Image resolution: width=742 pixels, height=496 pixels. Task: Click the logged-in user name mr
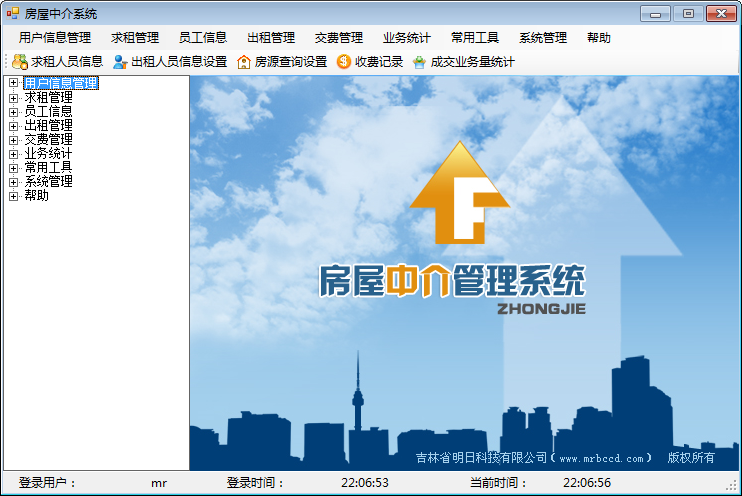(x=159, y=483)
